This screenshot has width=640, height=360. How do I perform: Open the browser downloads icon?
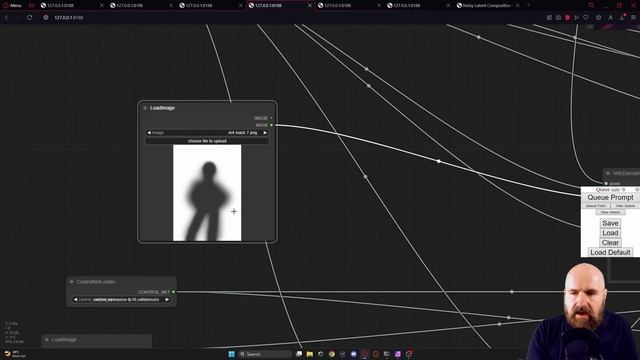622,18
